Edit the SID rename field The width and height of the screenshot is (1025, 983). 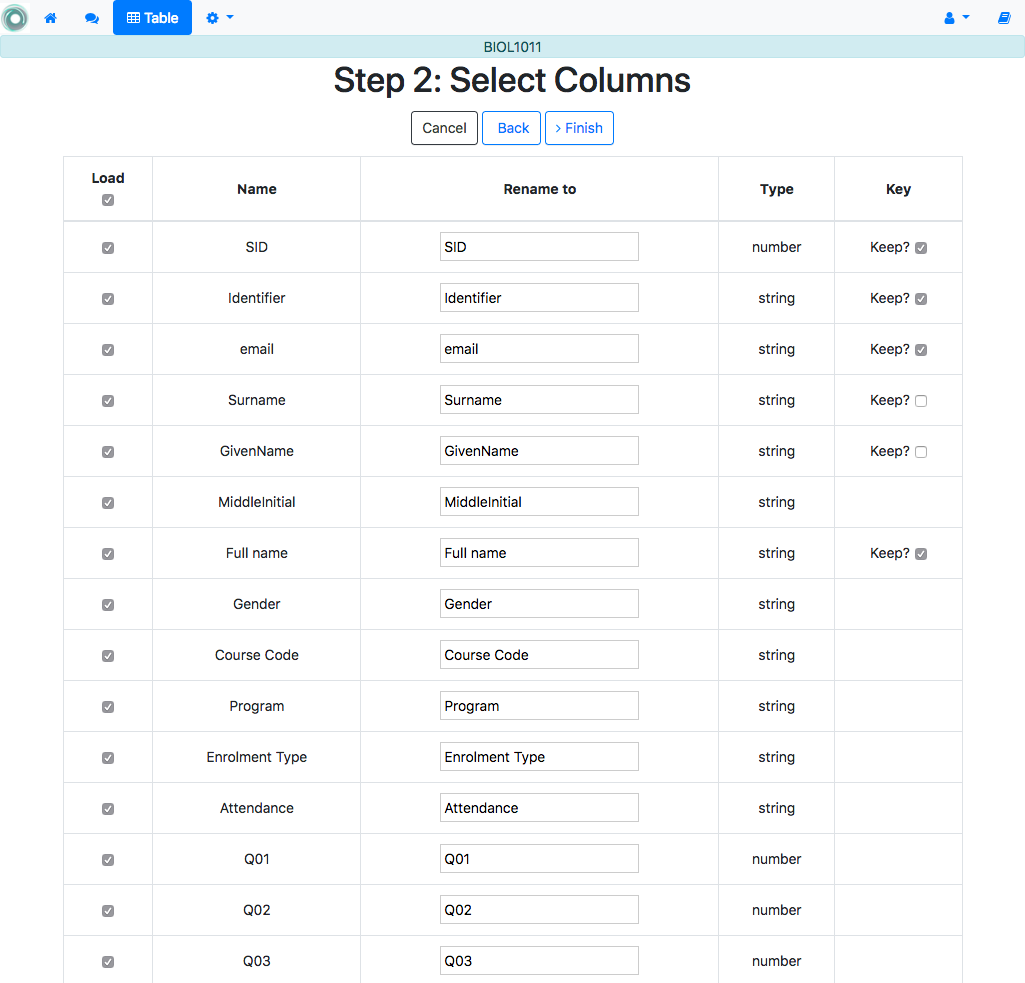(539, 246)
